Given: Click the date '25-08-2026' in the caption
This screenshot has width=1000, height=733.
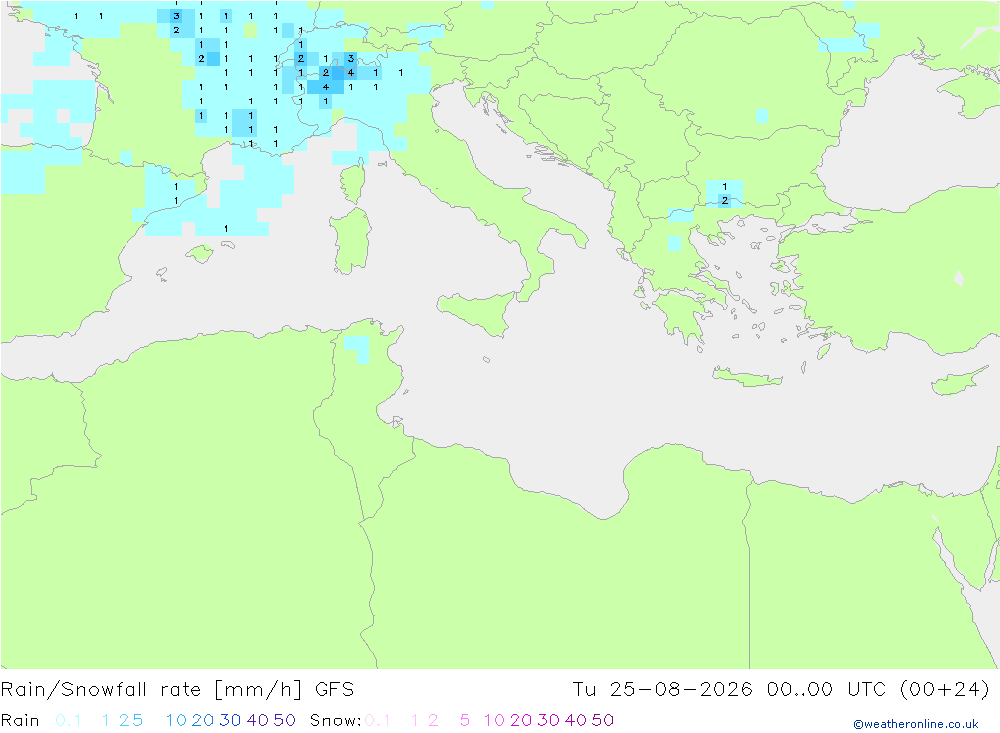Looking at the screenshot, I should (x=680, y=690).
